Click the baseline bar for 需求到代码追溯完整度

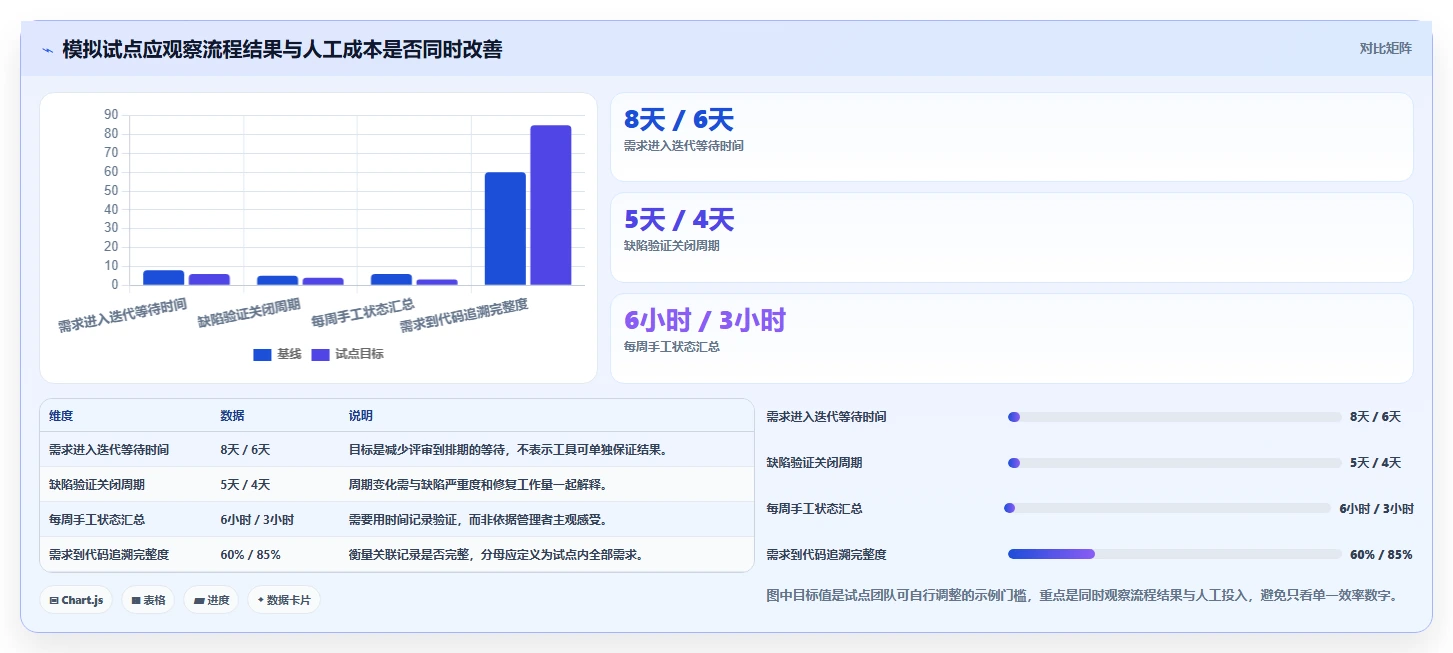point(505,229)
